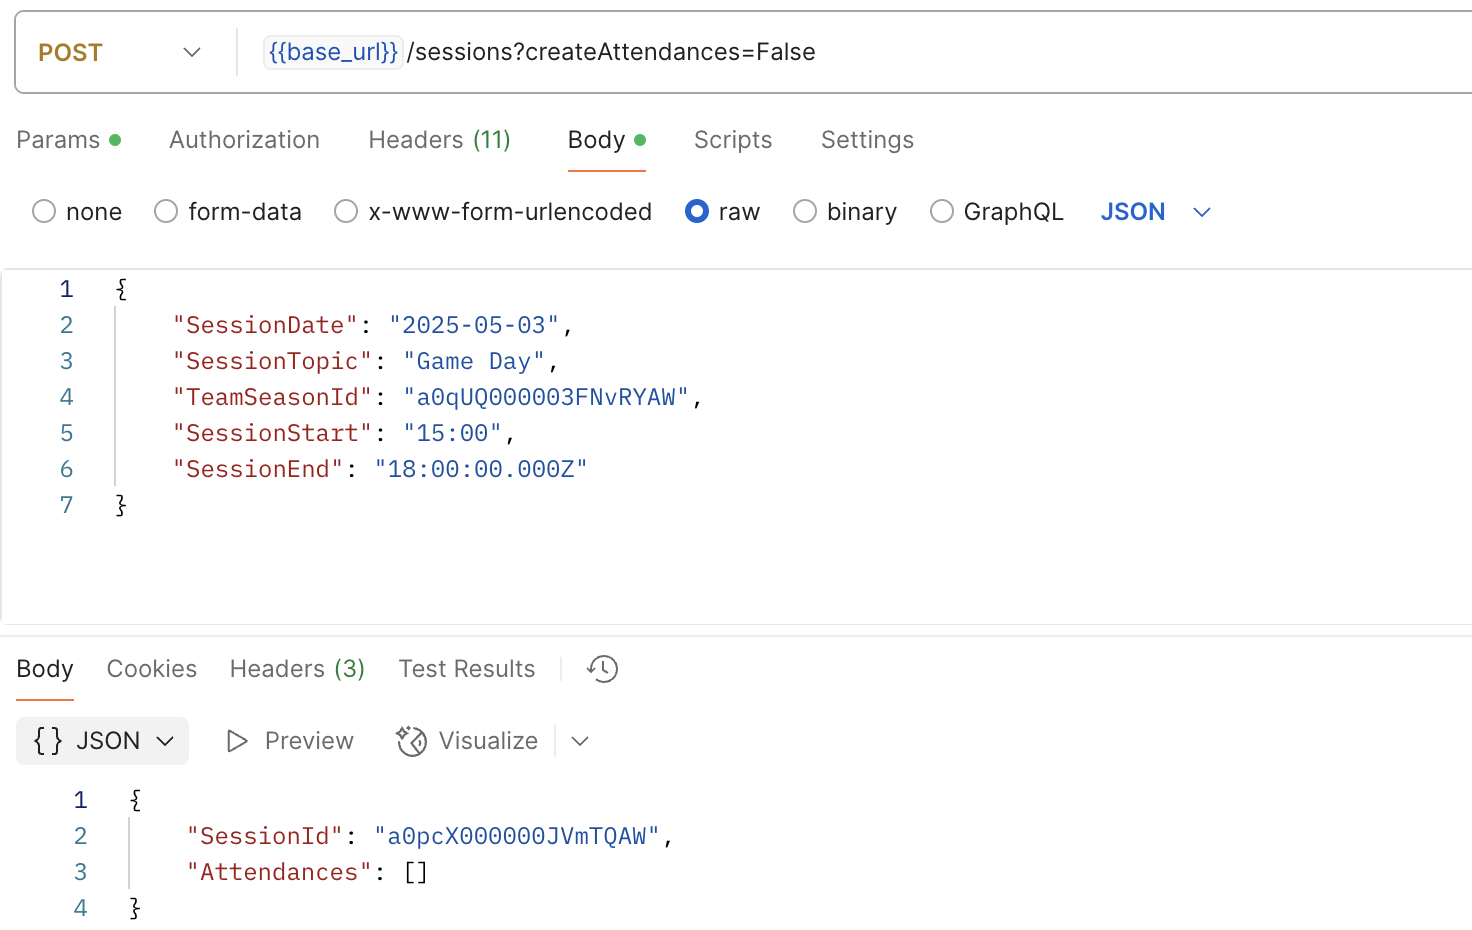This screenshot has width=1472, height=930.
Task: Open the request Headers (11) tab
Action: pos(439,140)
